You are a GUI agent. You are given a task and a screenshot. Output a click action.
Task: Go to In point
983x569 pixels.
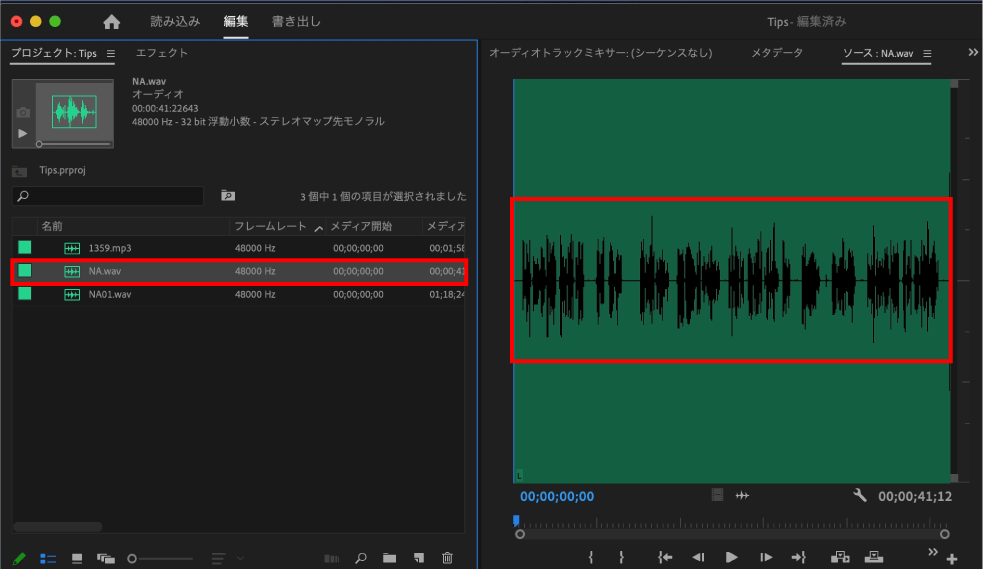tap(665, 557)
